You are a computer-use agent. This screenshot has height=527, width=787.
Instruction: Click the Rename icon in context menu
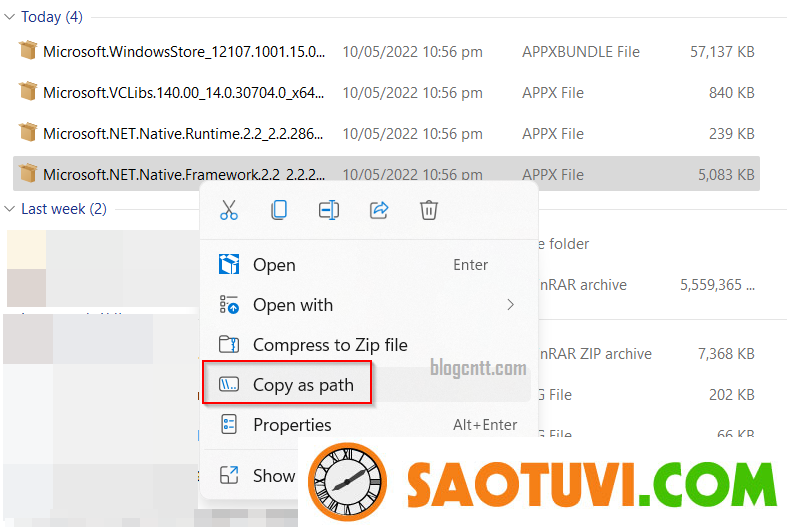click(x=329, y=210)
